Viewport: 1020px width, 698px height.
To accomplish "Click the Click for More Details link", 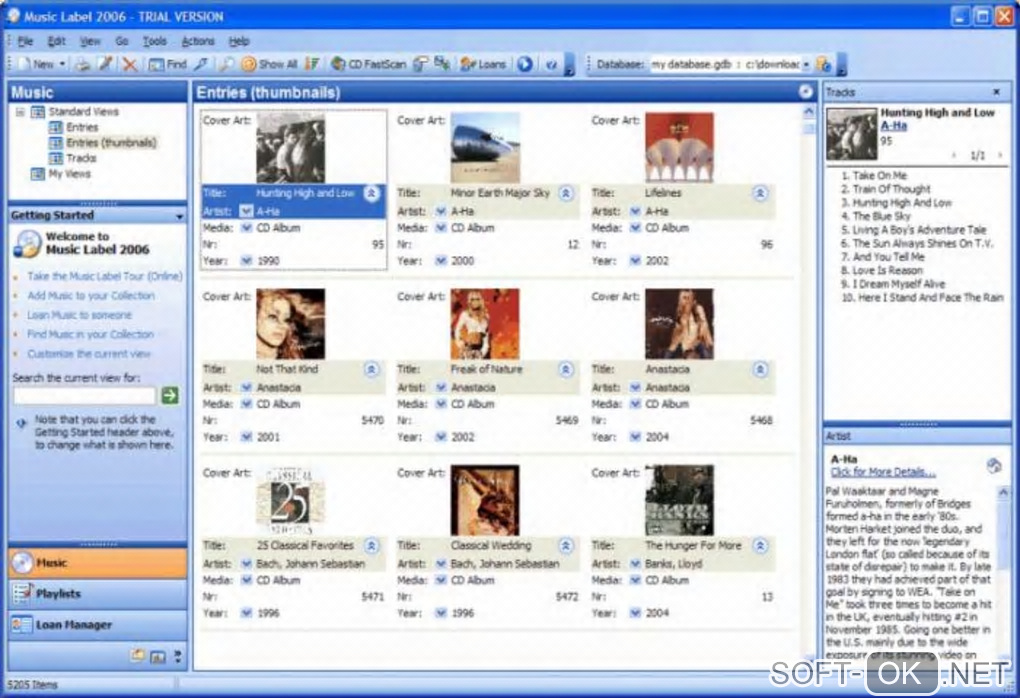I will [883, 472].
